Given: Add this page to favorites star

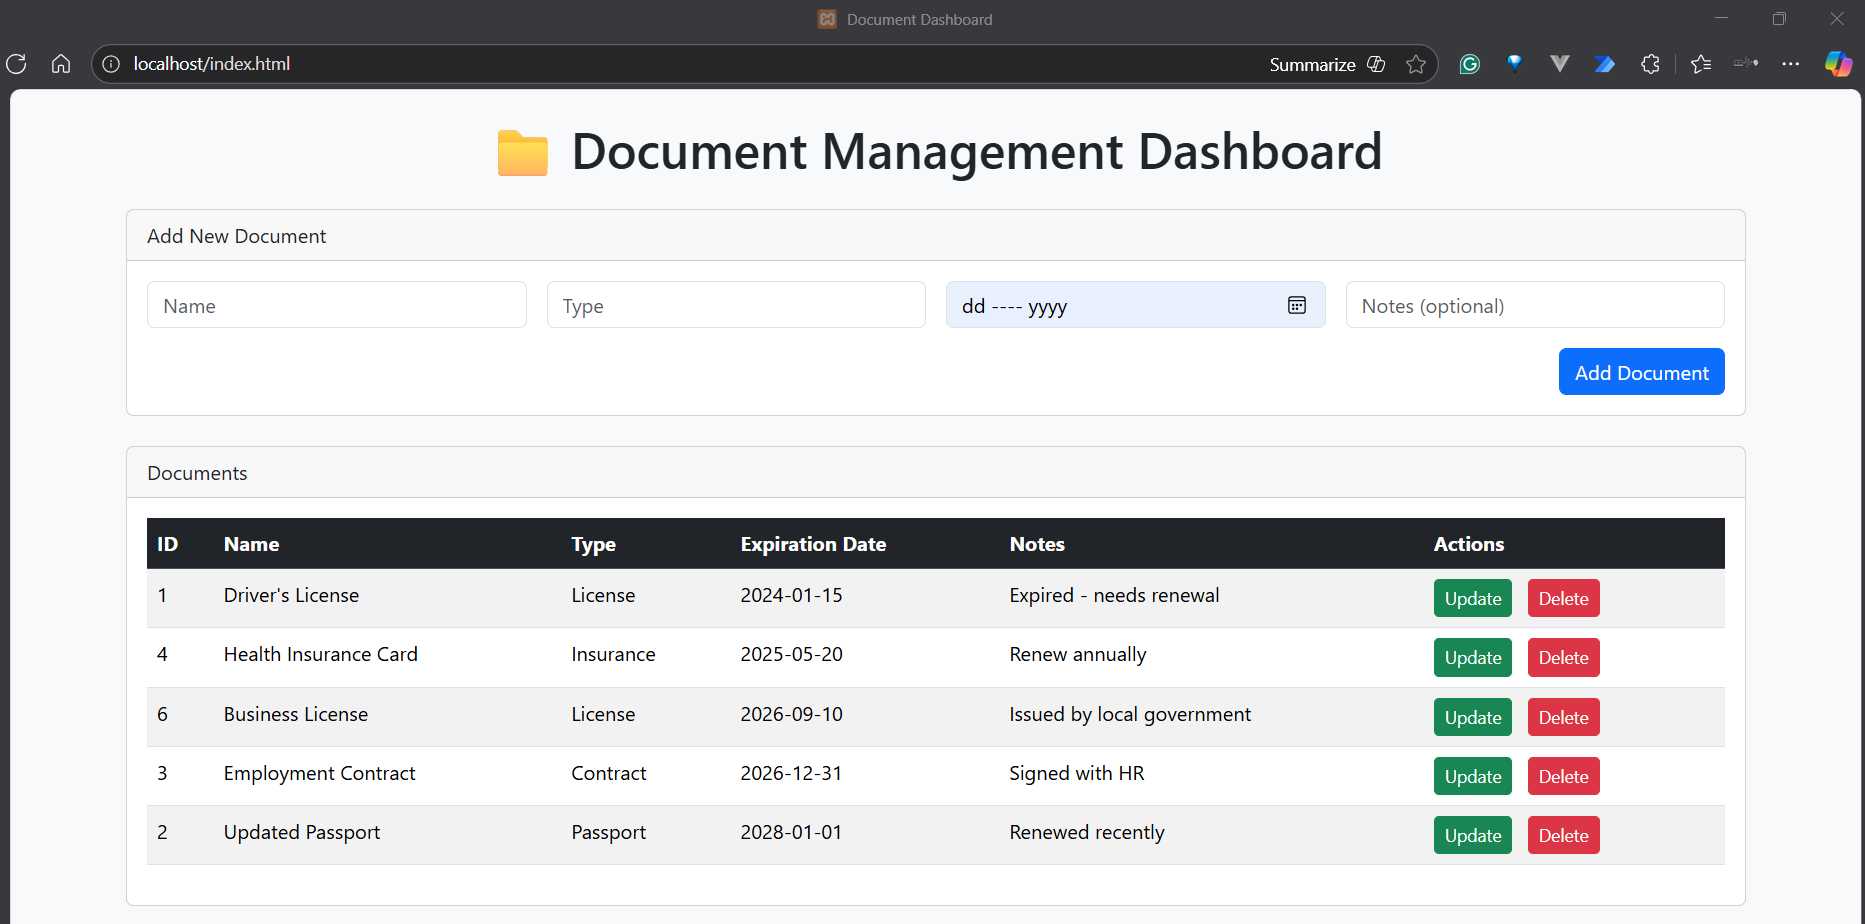Looking at the screenshot, I should pyautogui.click(x=1415, y=64).
